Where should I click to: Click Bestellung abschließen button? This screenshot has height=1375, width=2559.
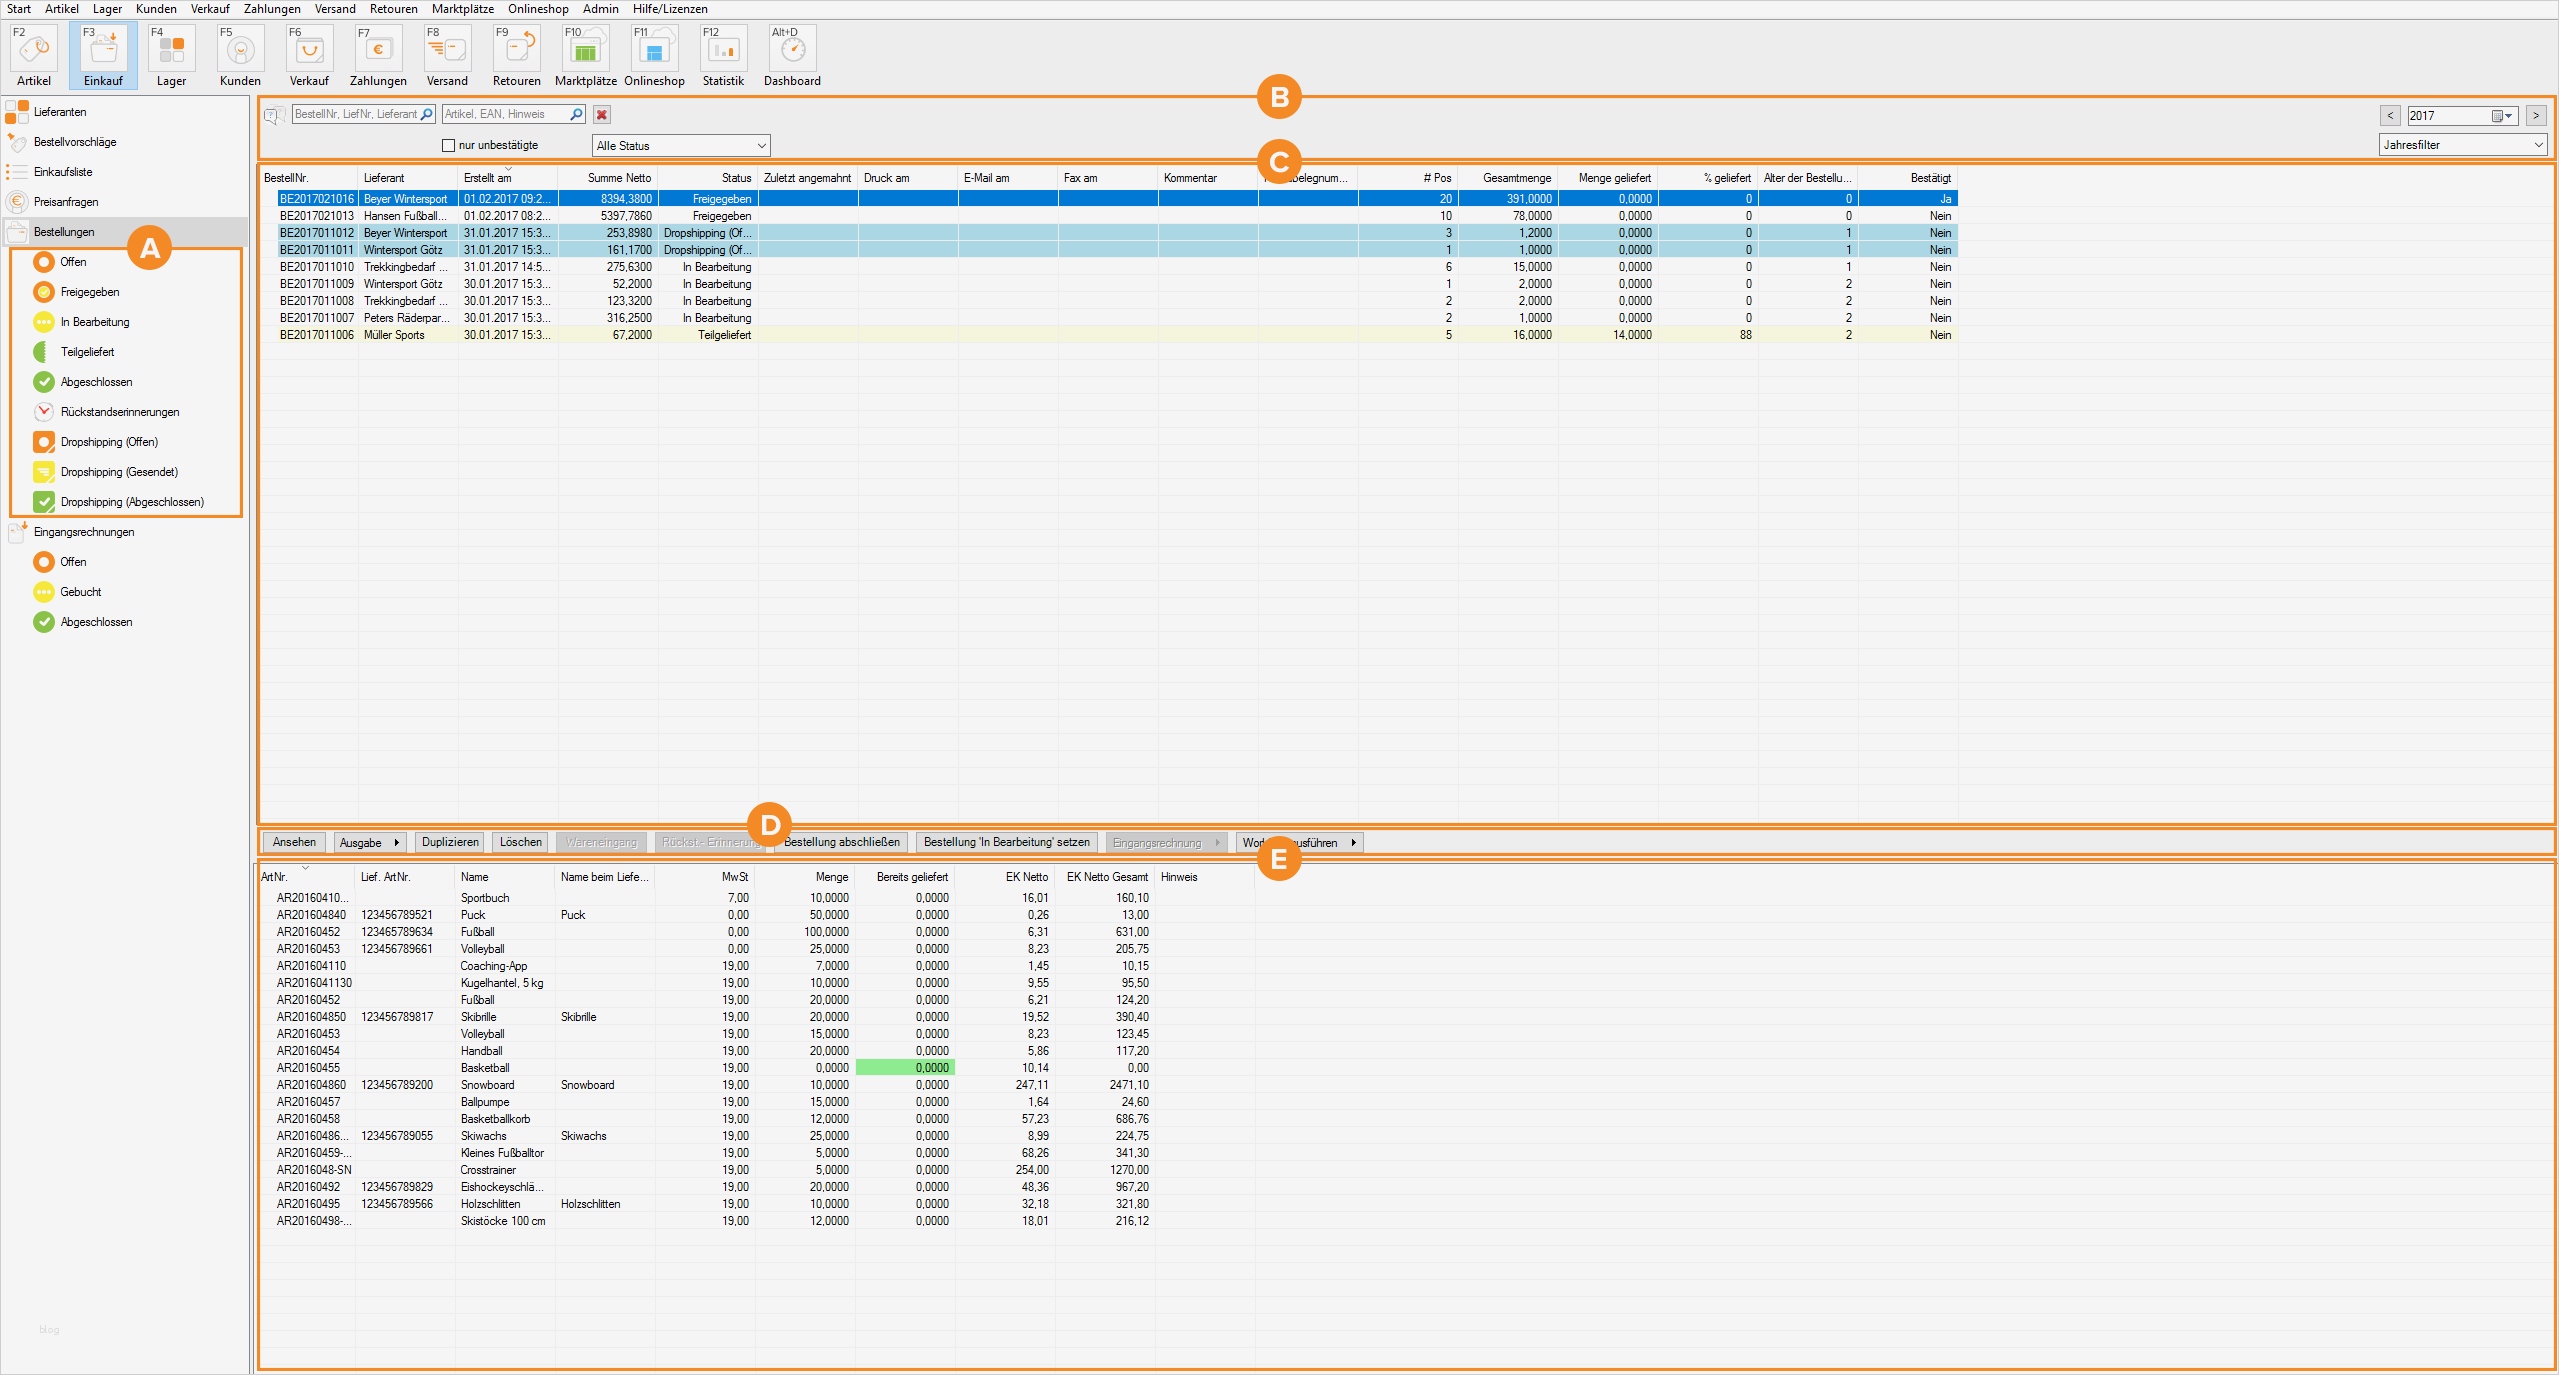point(841,843)
